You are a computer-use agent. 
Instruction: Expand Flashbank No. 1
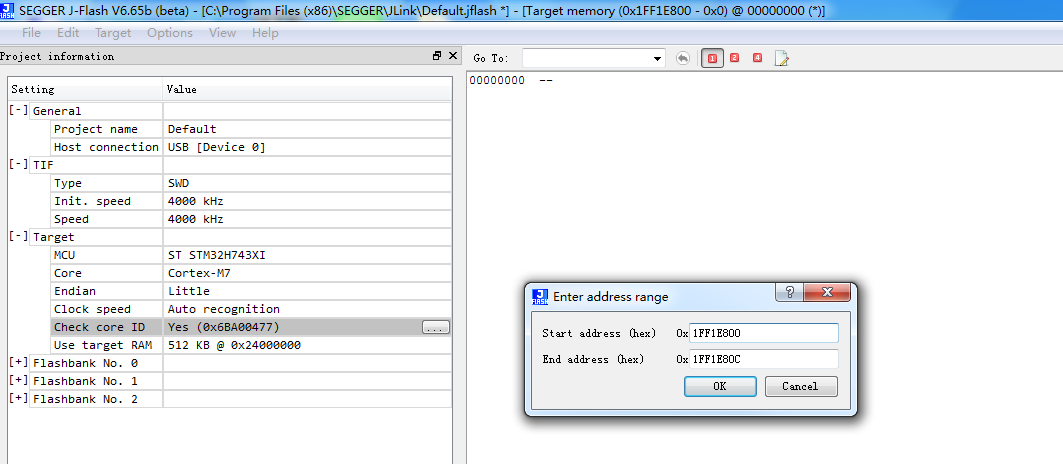18,381
